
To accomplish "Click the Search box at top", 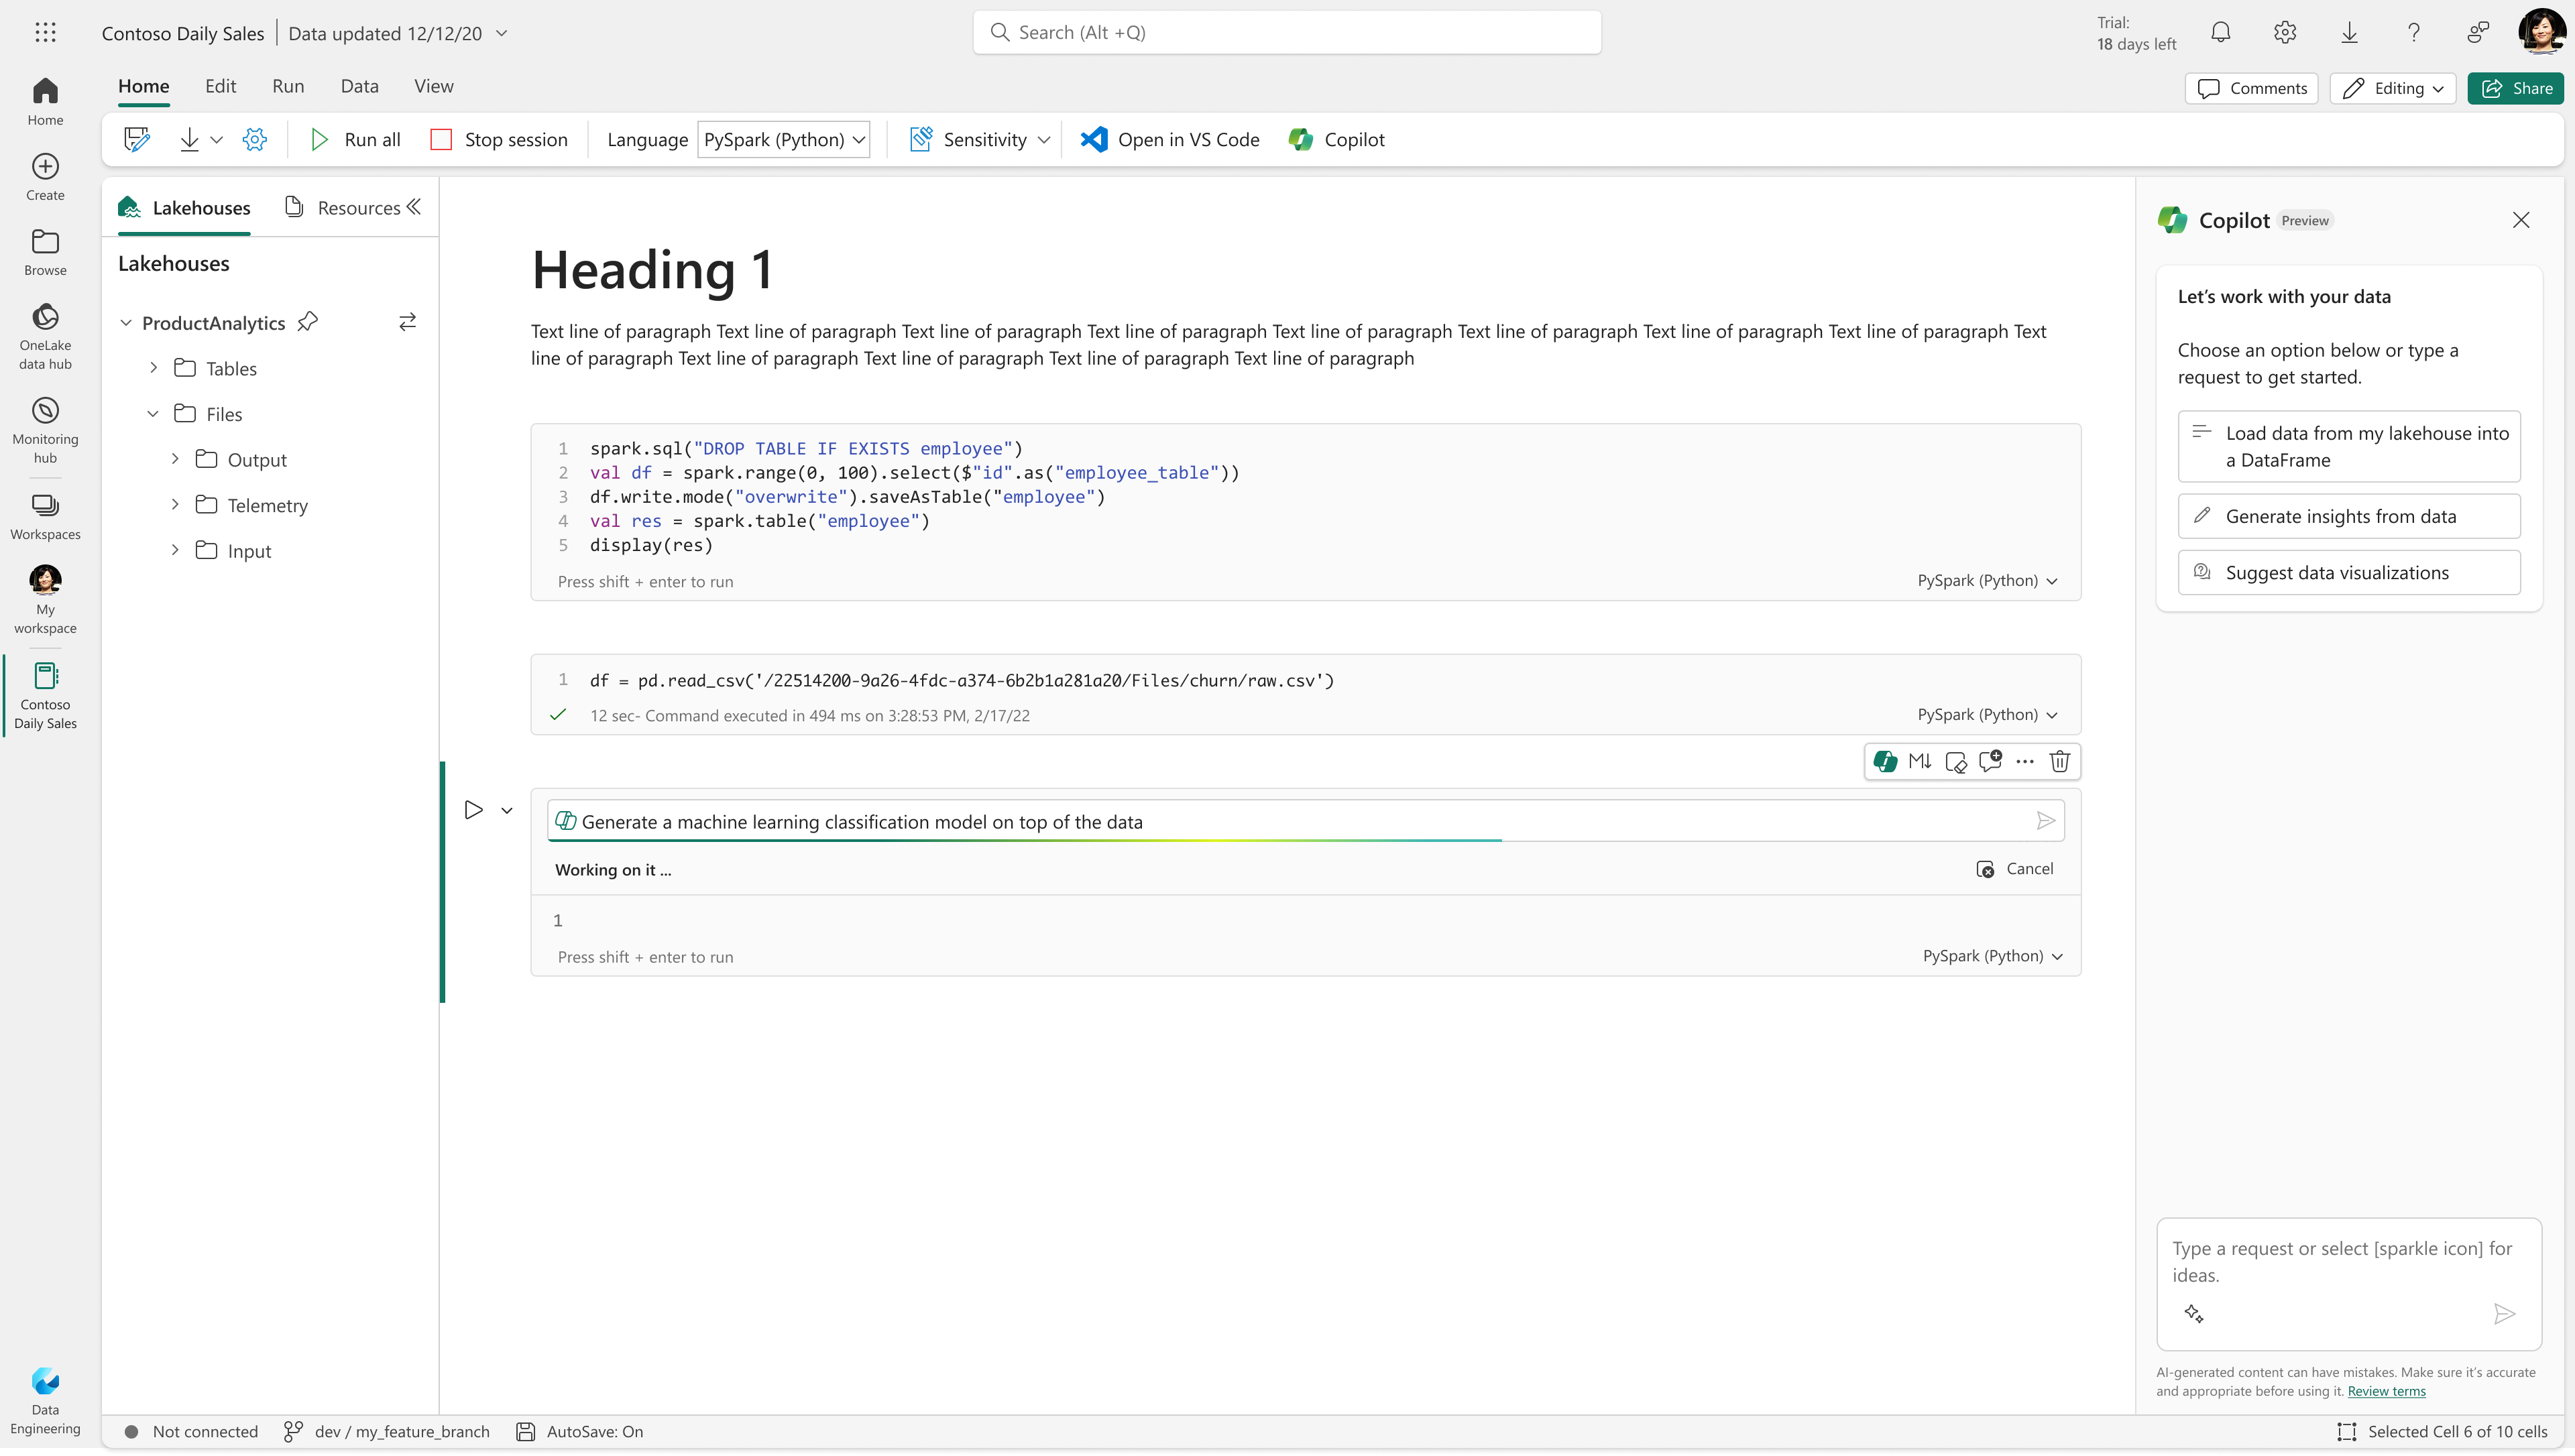I will pyautogui.click(x=1286, y=33).
